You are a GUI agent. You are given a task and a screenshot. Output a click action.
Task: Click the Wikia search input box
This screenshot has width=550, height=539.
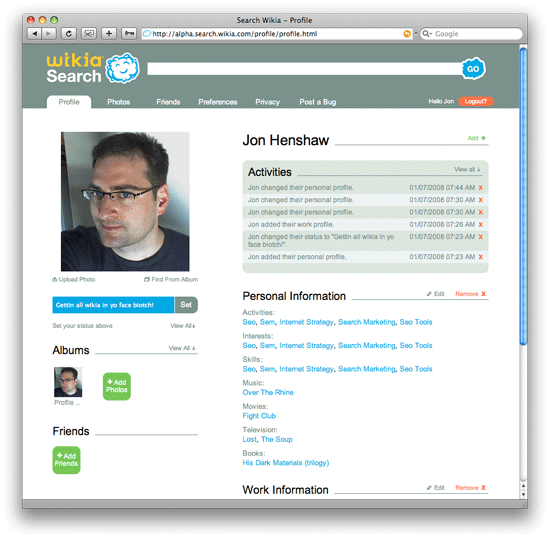pyautogui.click(x=305, y=69)
